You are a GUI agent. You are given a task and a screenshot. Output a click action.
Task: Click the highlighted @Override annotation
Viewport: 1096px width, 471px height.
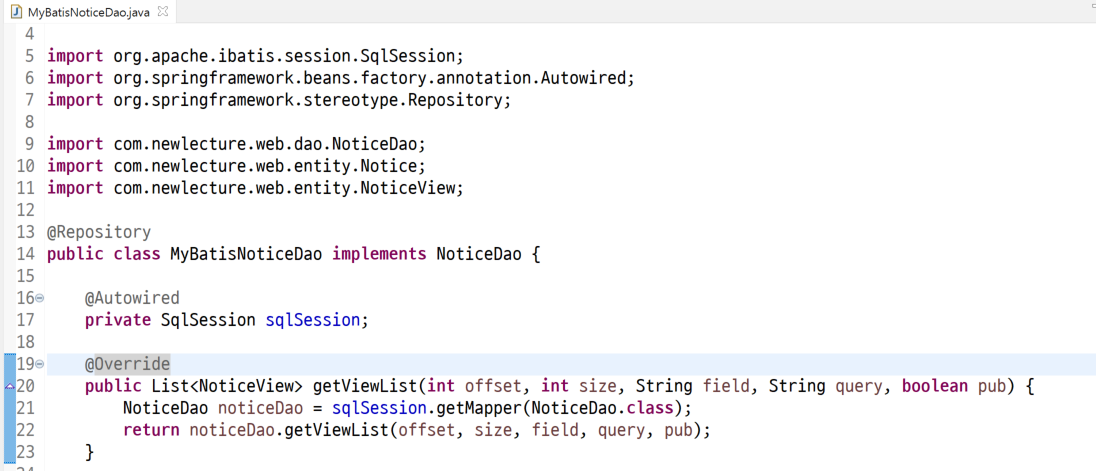(x=127, y=364)
